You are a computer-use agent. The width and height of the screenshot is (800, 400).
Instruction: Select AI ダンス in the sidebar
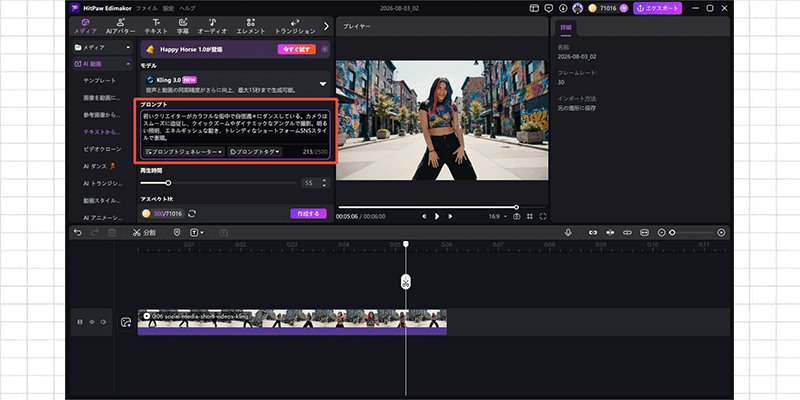point(99,166)
